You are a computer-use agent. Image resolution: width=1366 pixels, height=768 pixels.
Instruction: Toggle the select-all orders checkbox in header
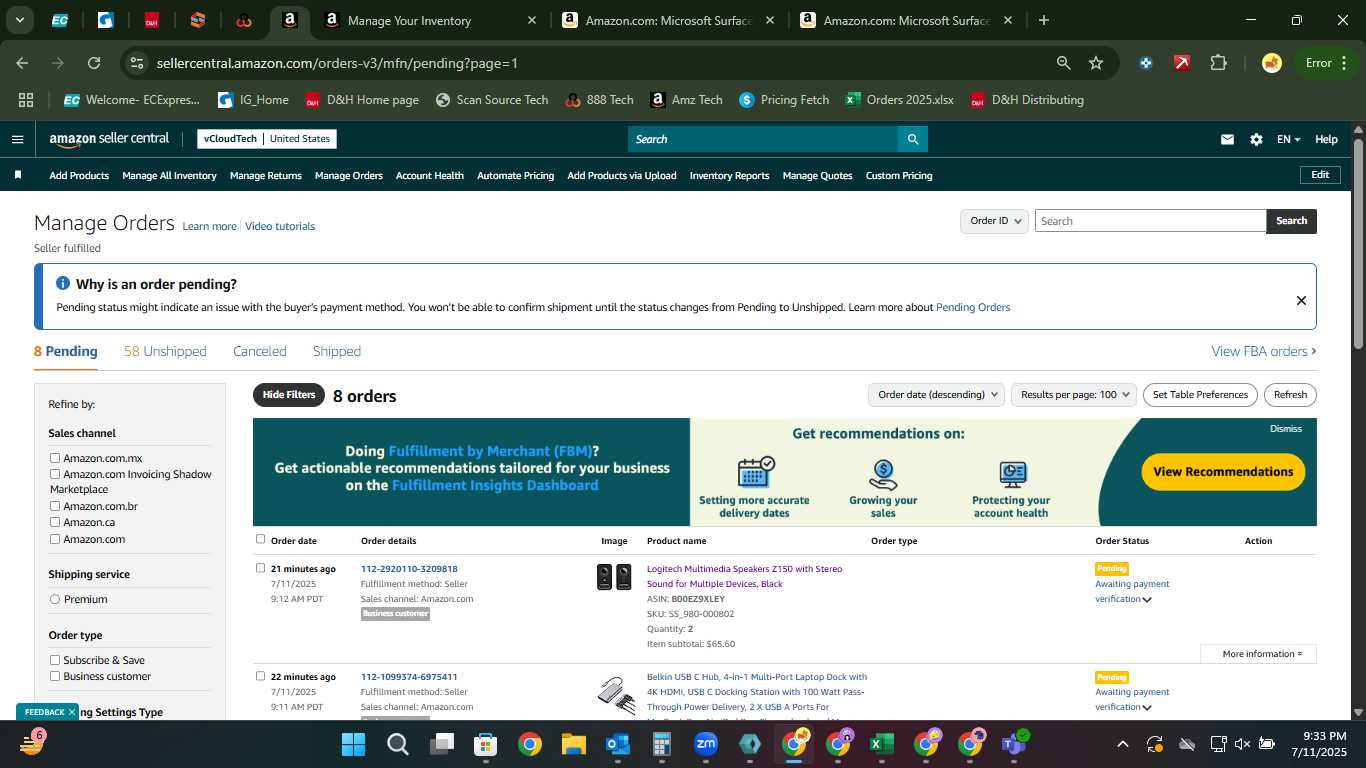(x=260, y=539)
